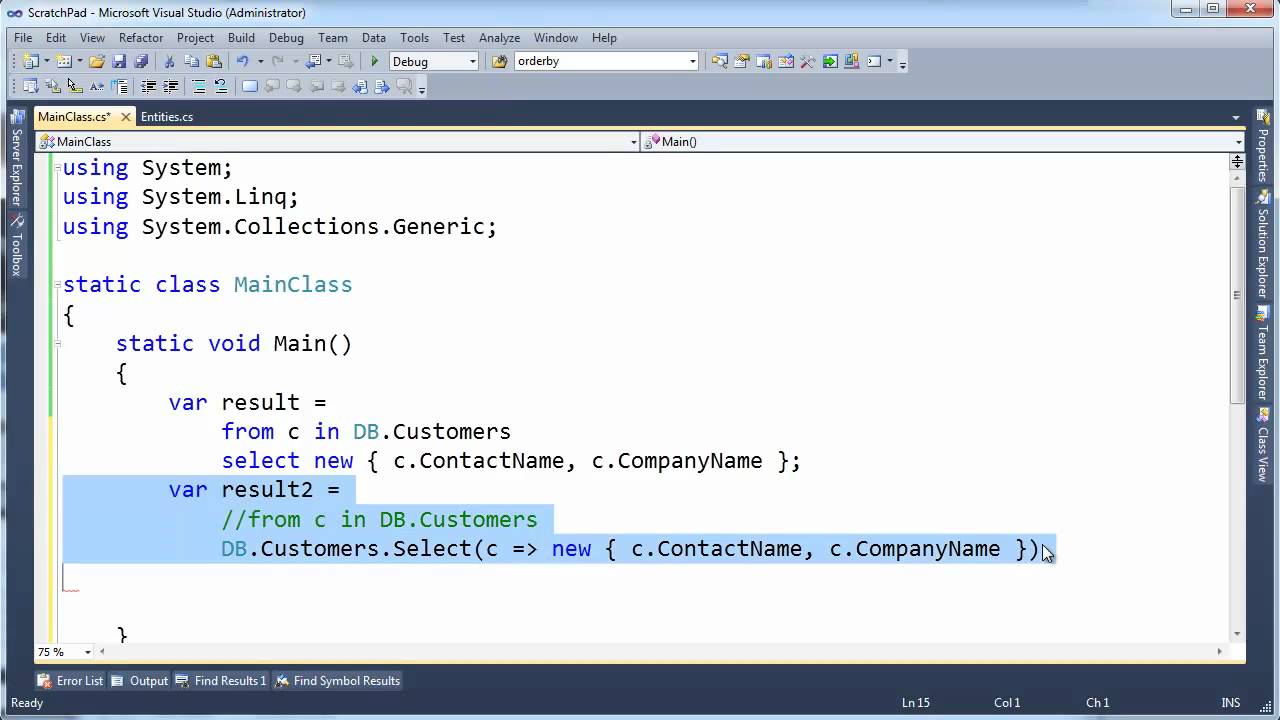The height and width of the screenshot is (720, 1280).
Task: Click Display an Object Member List icon
Action: (30, 87)
